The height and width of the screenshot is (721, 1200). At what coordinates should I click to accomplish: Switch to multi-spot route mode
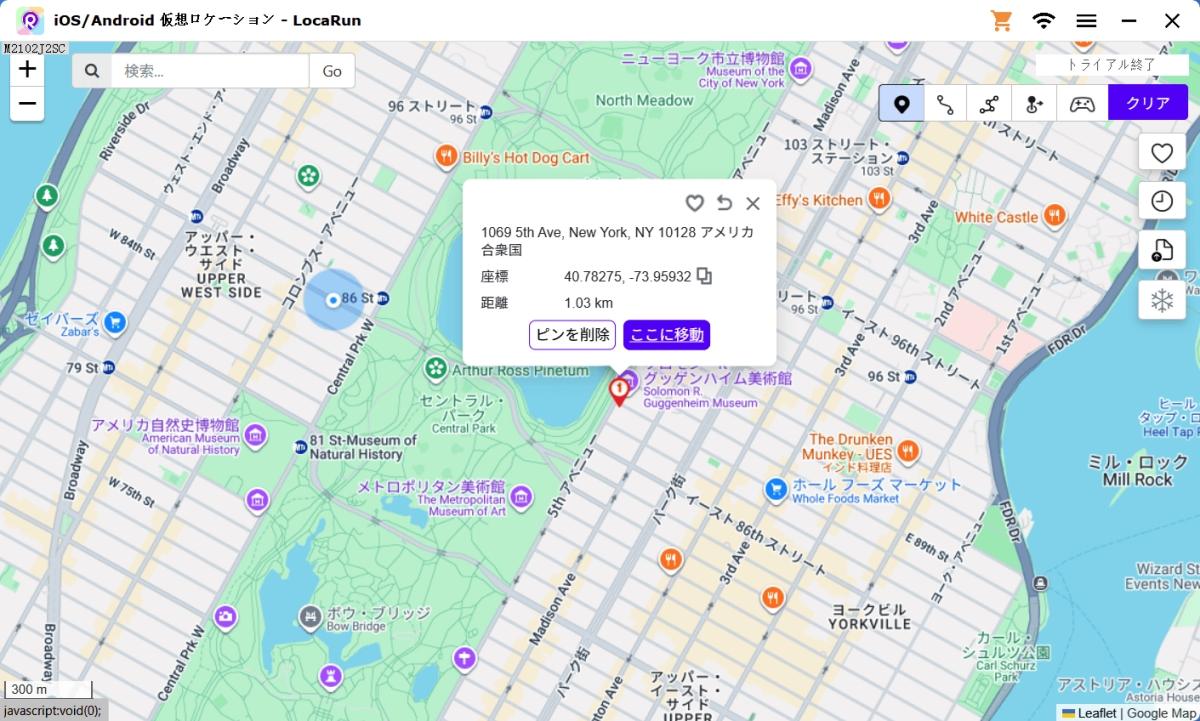click(989, 103)
